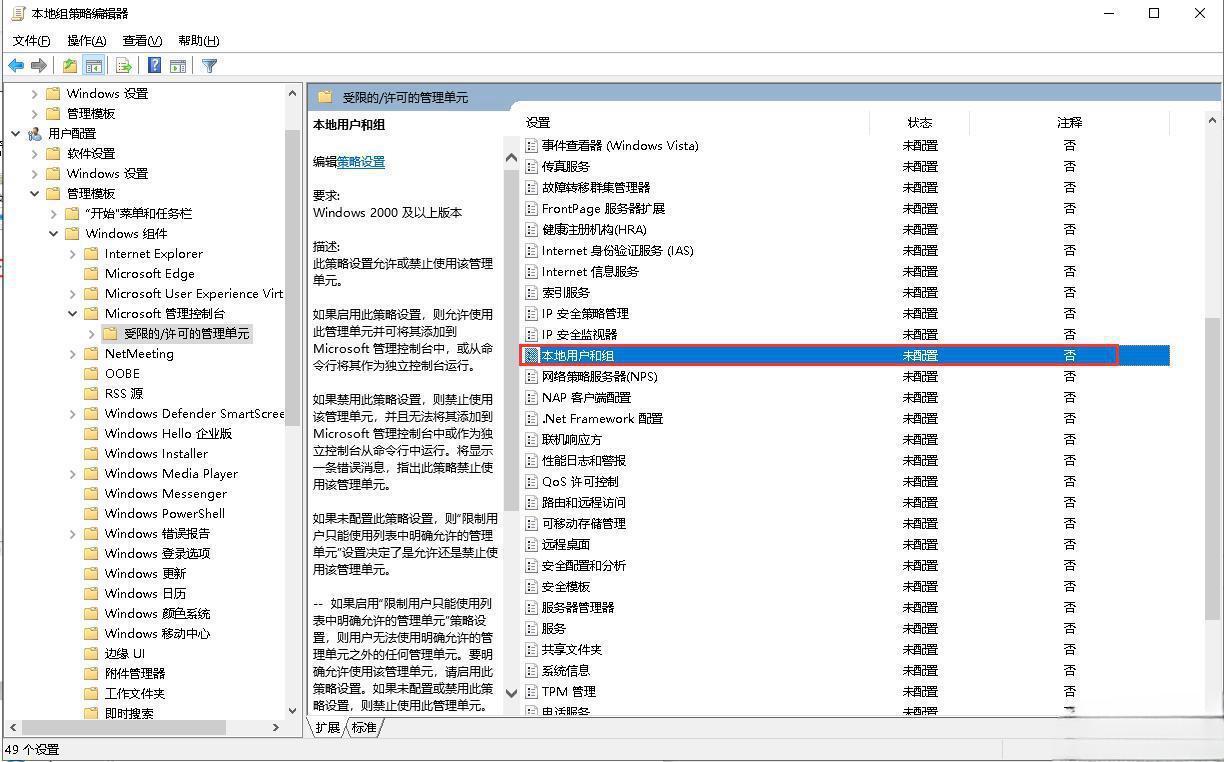
Task: Click the up one level folder icon
Action: click(x=70, y=65)
